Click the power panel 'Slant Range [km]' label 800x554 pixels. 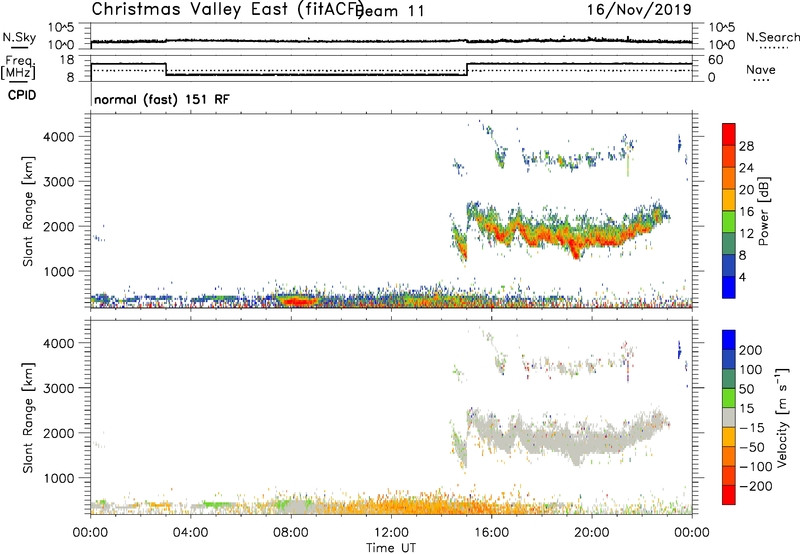(28, 211)
